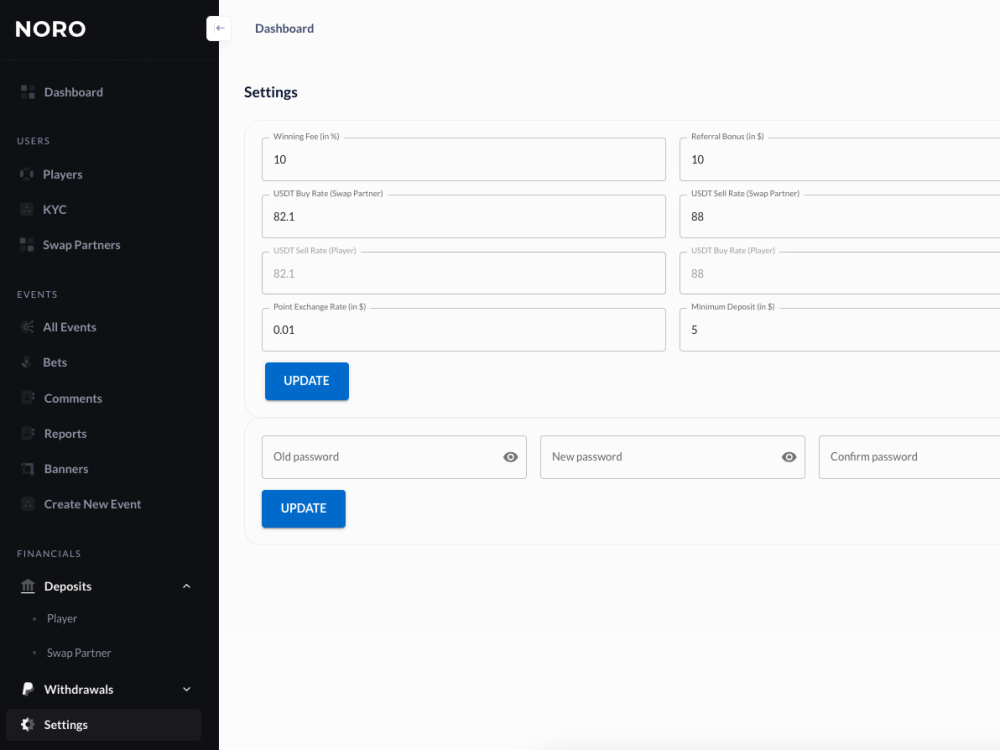Select Player under Deposits
Image resolution: width=1000 pixels, height=750 pixels.
pos(62,619)
